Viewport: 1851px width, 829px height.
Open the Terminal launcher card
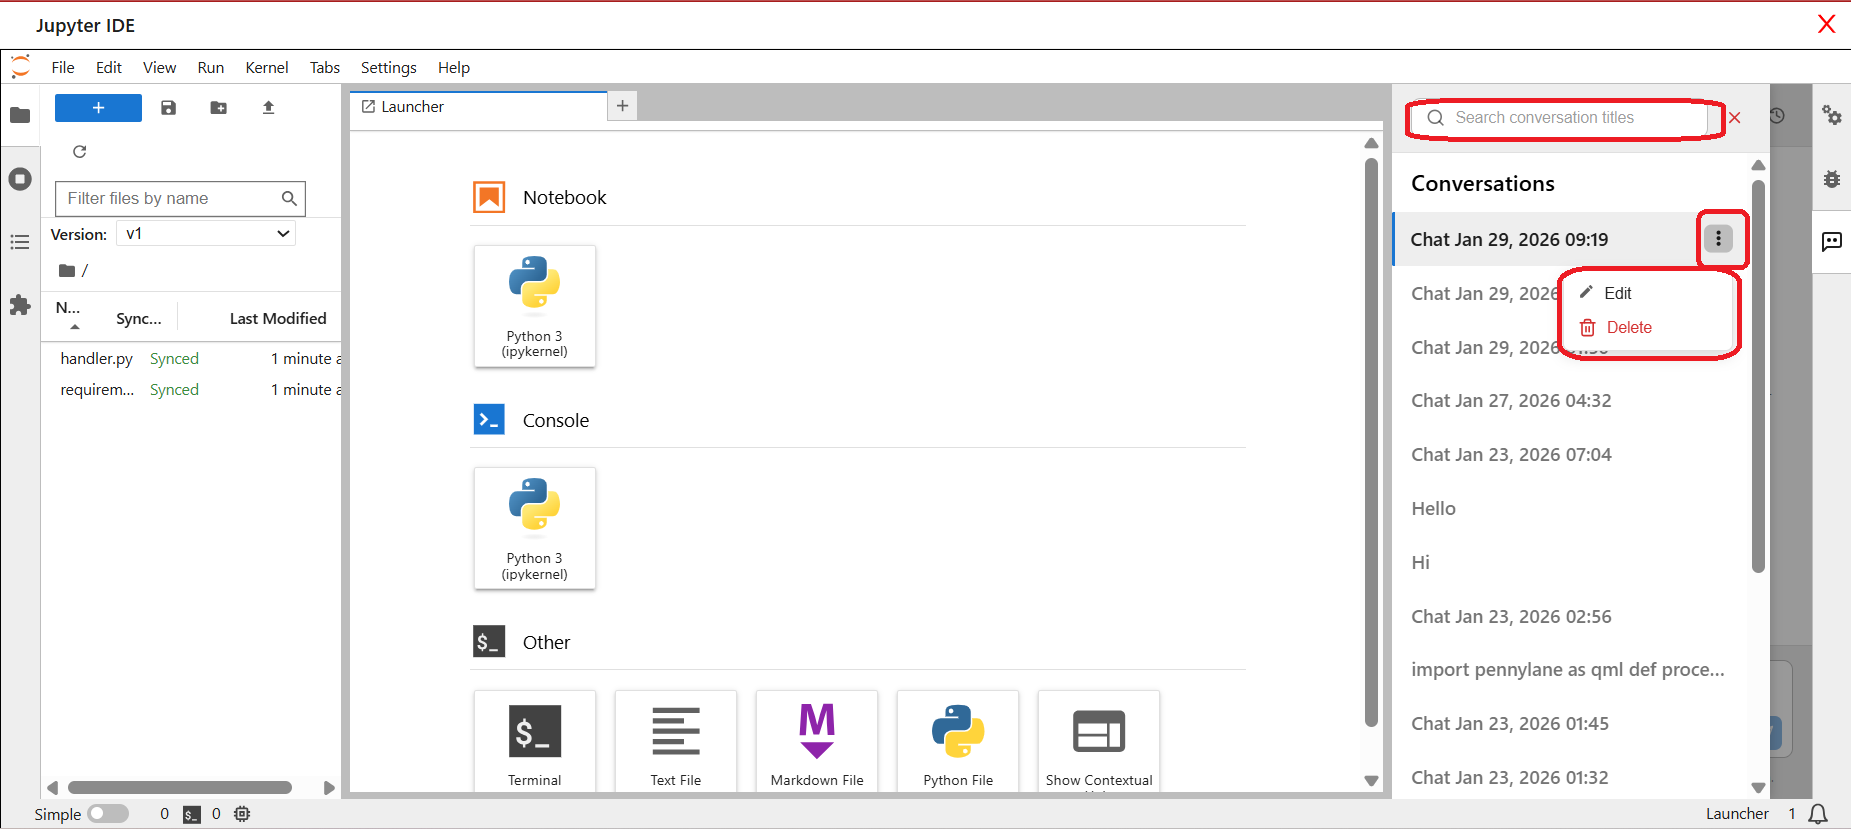[535, 741]
